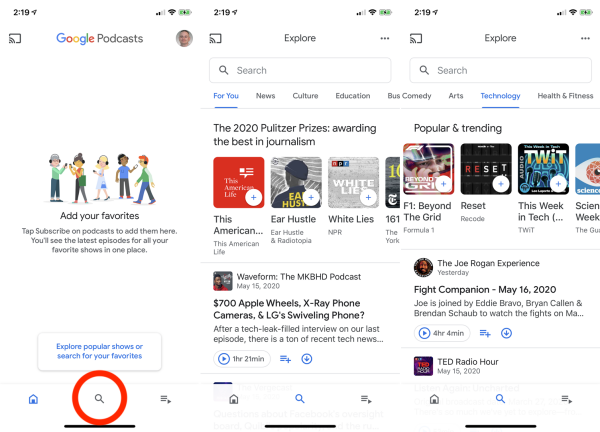Download the Fight Companion episode
This screenshot has width=600, height=432.
(507, 333)
